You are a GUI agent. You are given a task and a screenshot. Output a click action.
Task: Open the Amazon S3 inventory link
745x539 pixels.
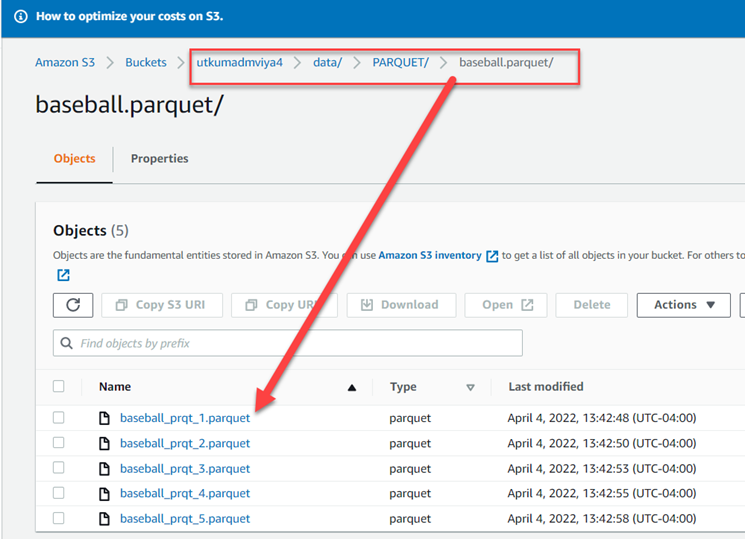point(430,255)
